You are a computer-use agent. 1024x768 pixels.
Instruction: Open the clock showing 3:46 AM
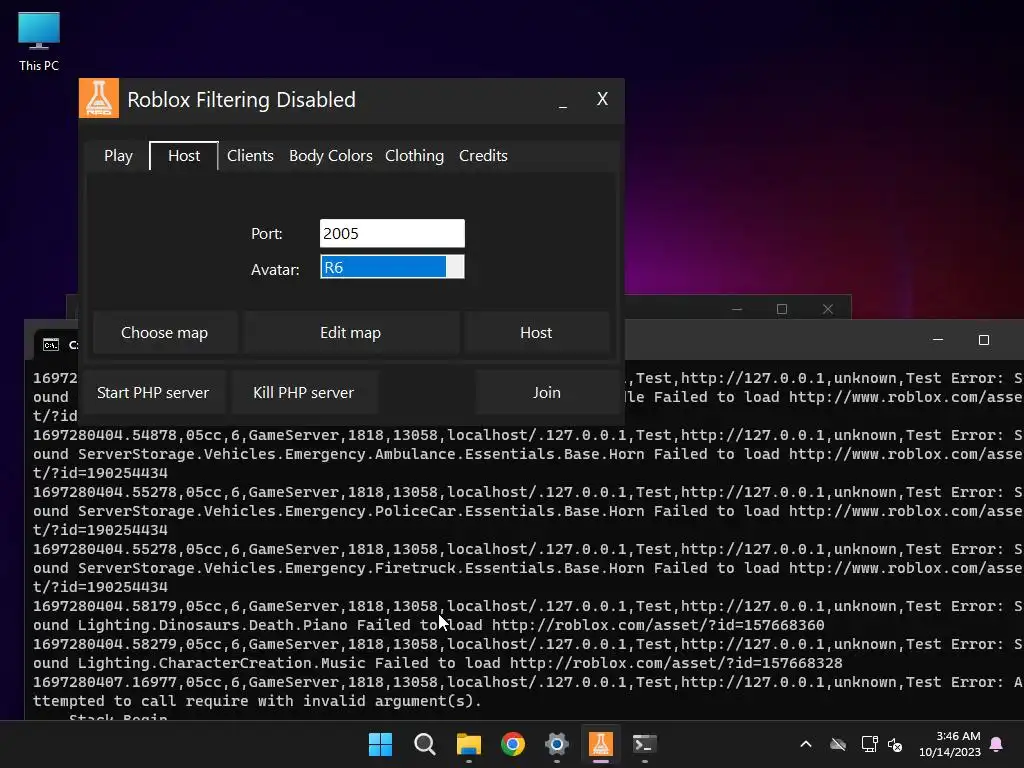(x=950, y=744)
